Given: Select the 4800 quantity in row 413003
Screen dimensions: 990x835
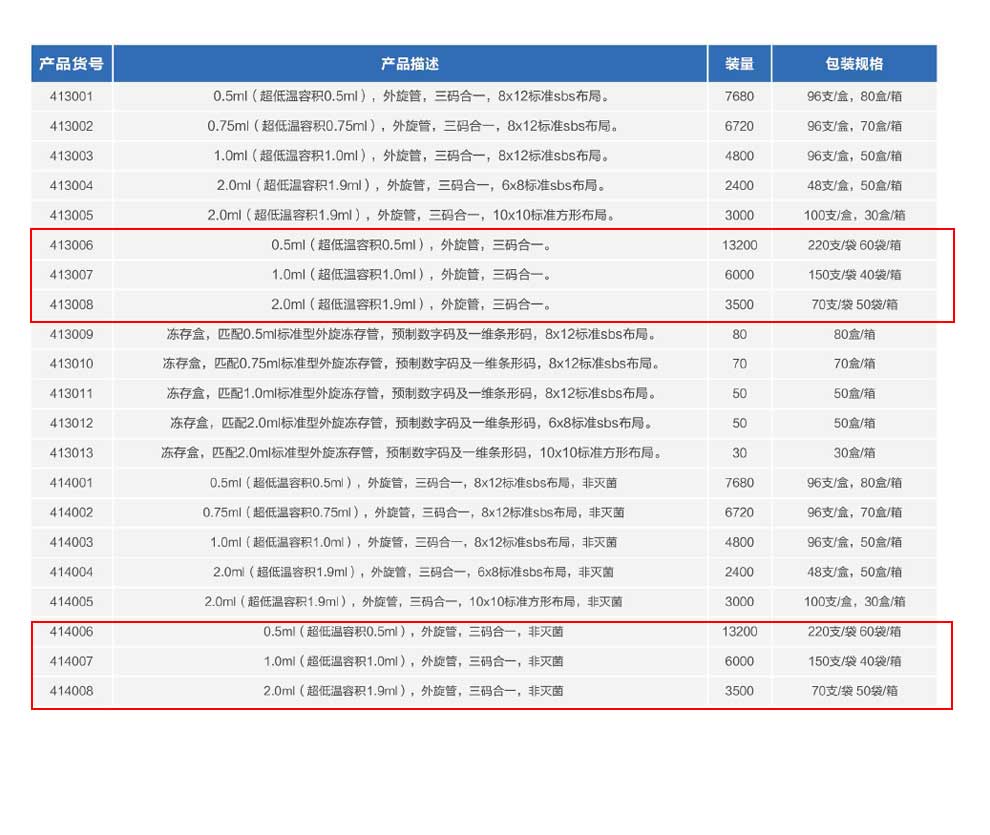Looking at the screenshot, I should pos(739,156).
